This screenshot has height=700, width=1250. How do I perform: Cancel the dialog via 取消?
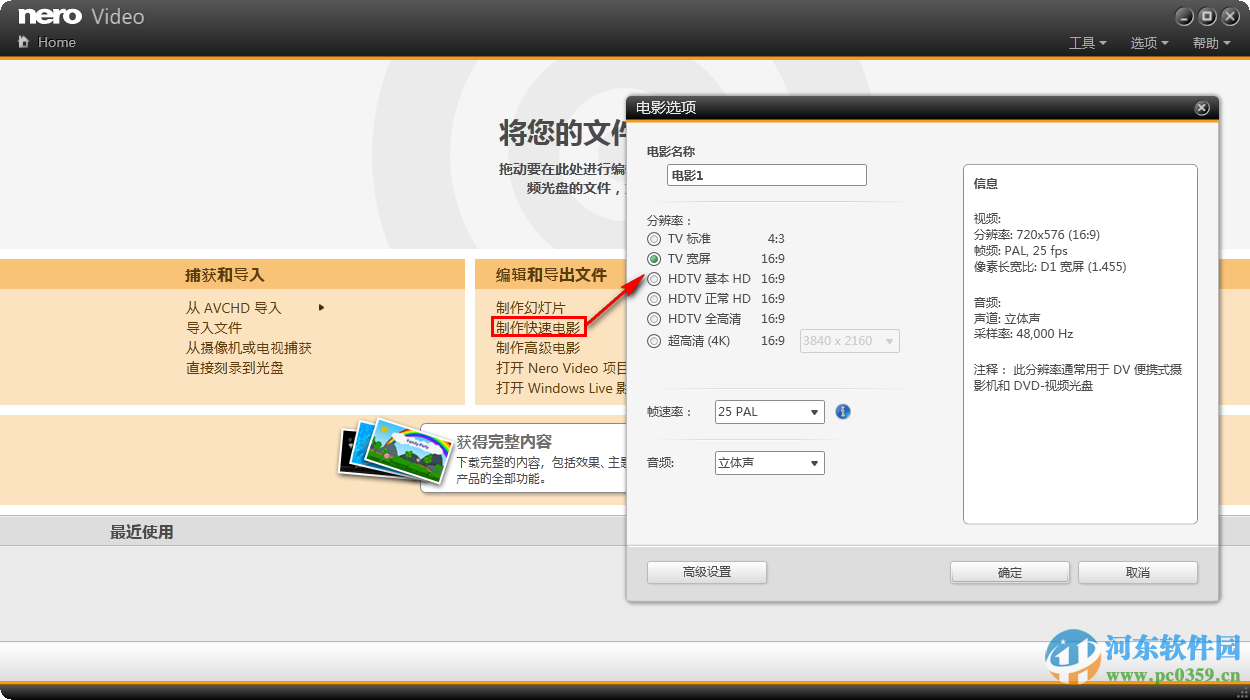pos(1137,572)
